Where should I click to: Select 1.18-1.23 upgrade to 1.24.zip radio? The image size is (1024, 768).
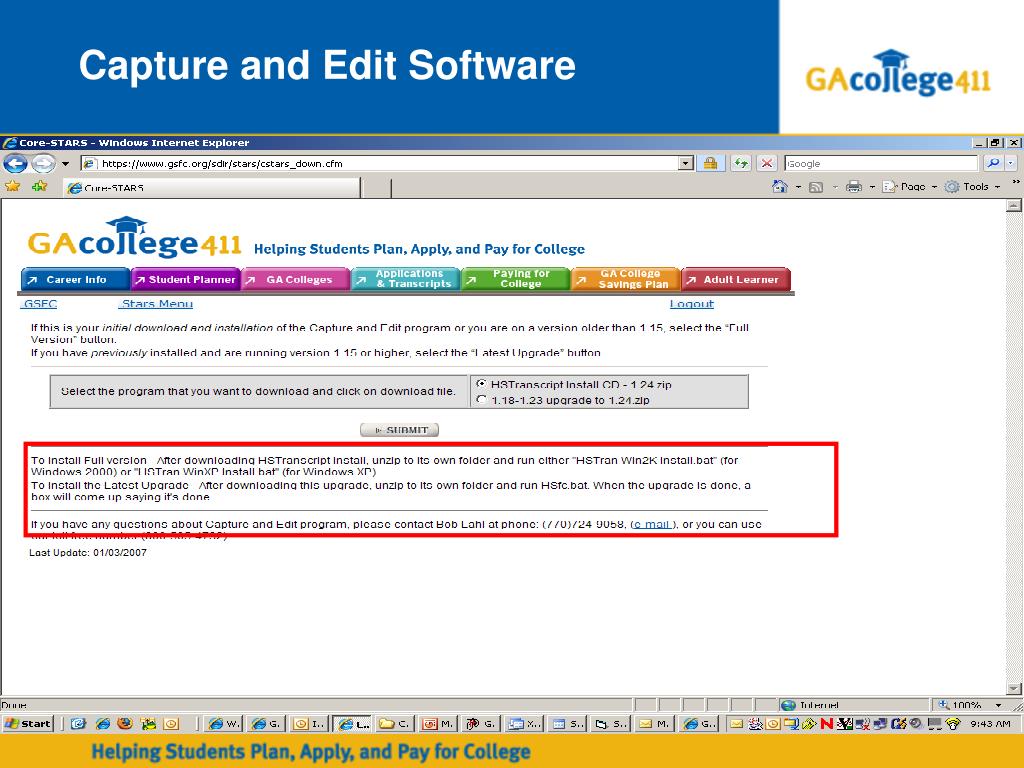point(481,400)
